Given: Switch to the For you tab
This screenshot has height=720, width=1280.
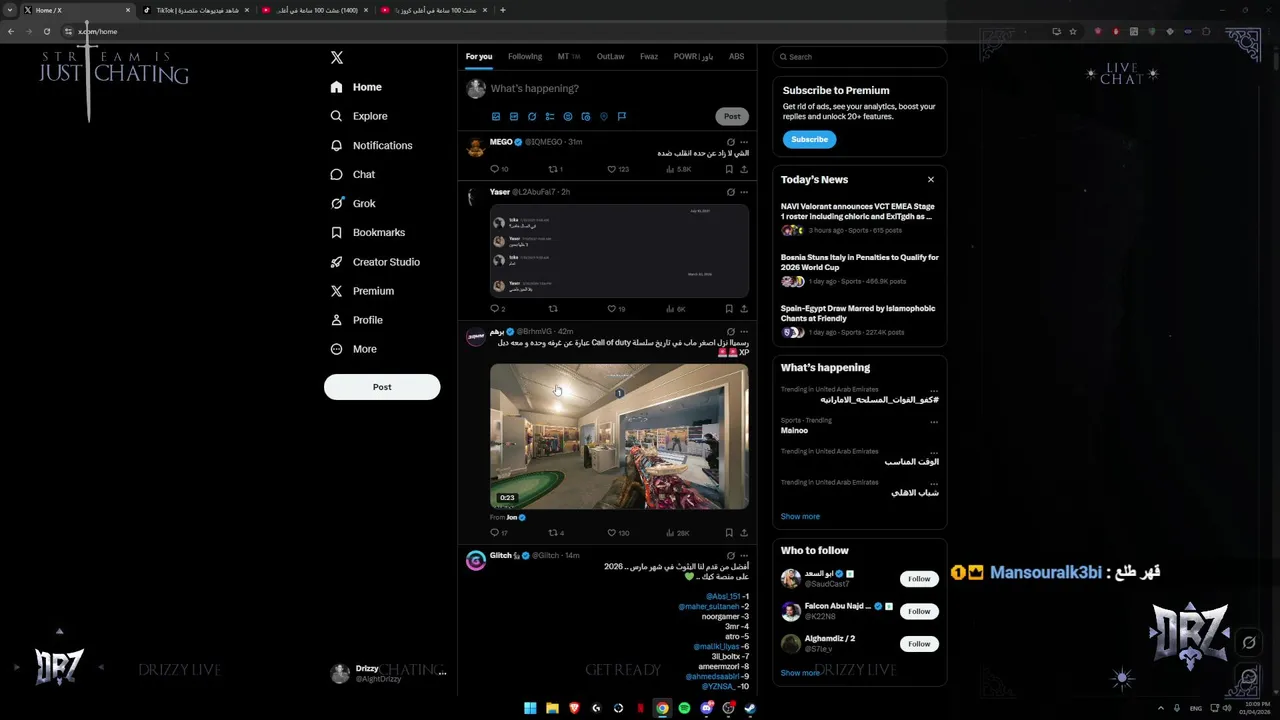Looking at the screenshot, I should [x=479, y=57].
